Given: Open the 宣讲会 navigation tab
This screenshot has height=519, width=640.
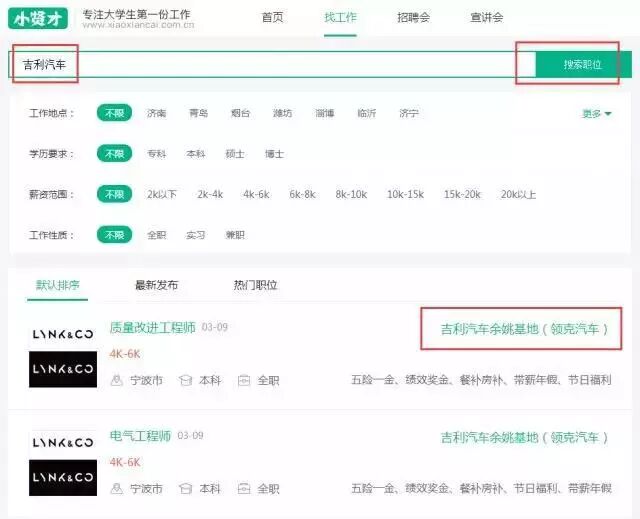Looking at the screenshot, I should [487, 18].
